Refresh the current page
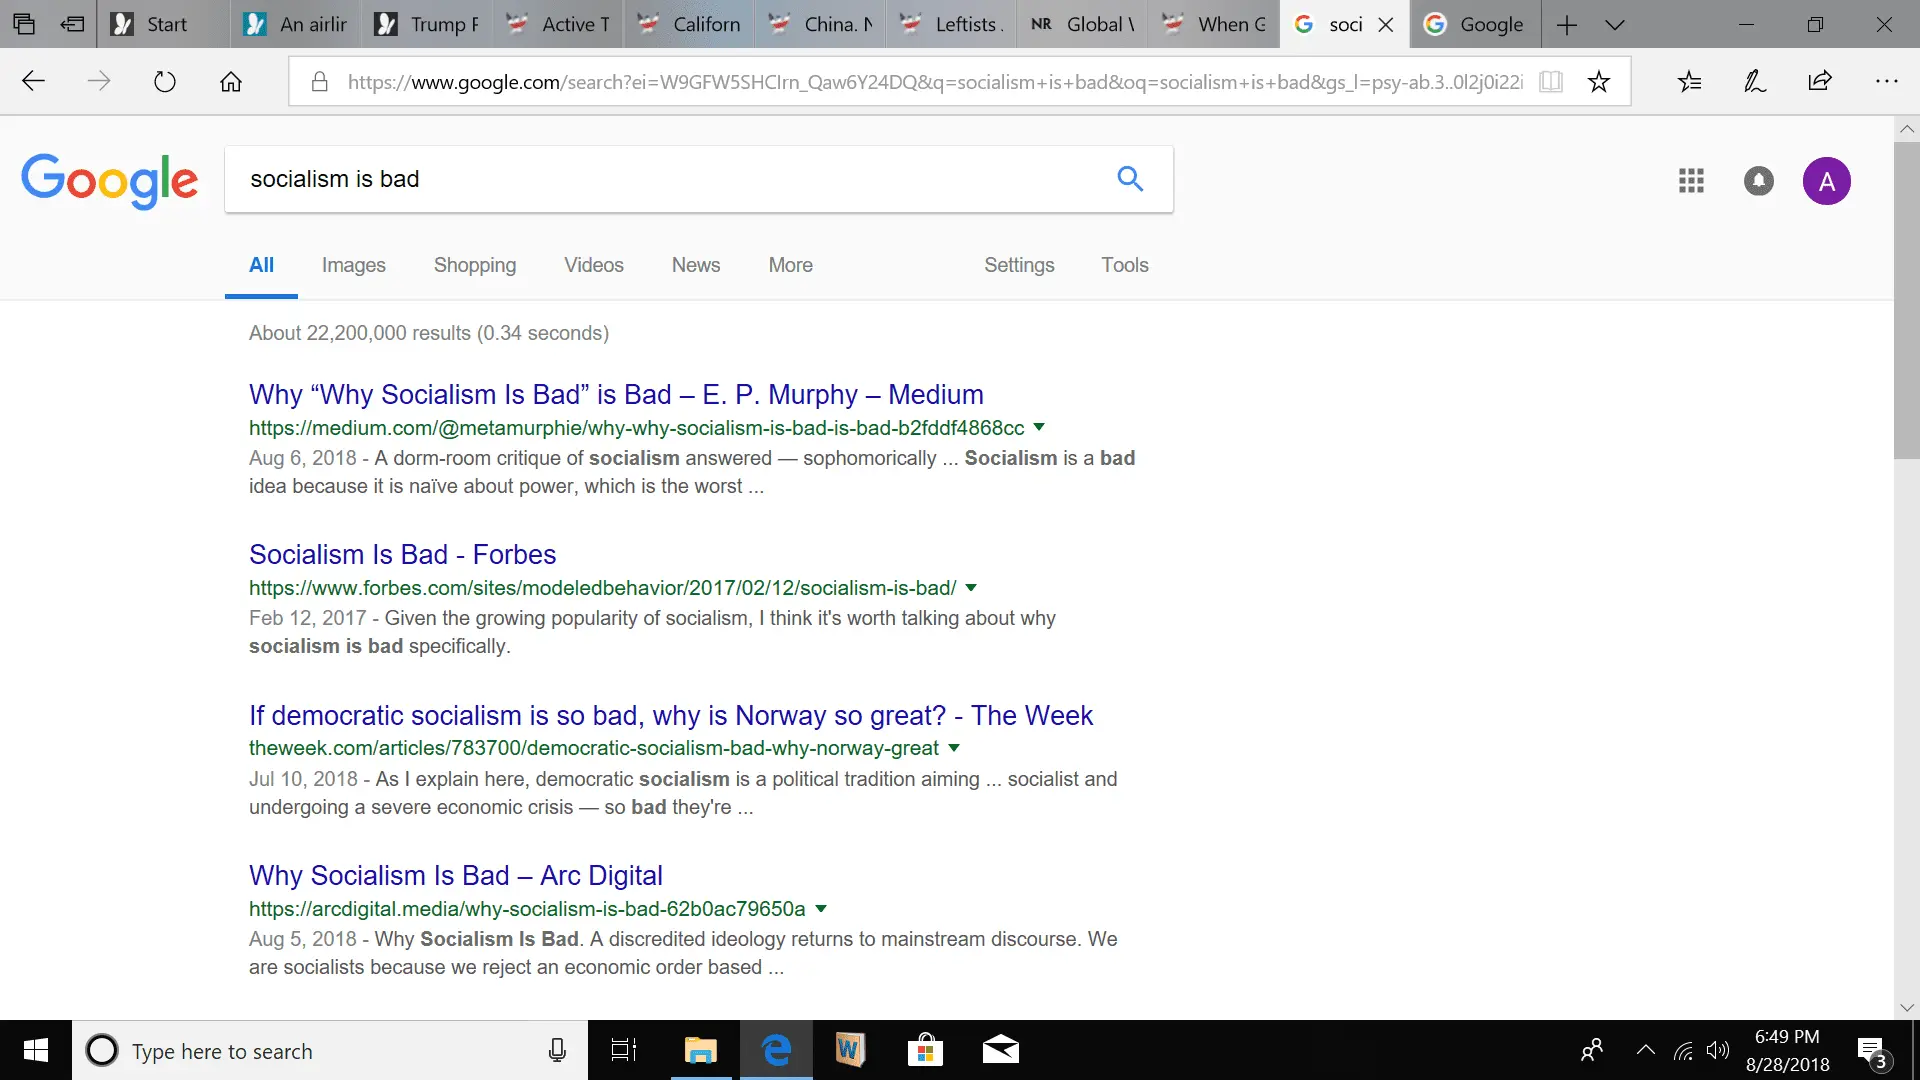 [165, 81]
